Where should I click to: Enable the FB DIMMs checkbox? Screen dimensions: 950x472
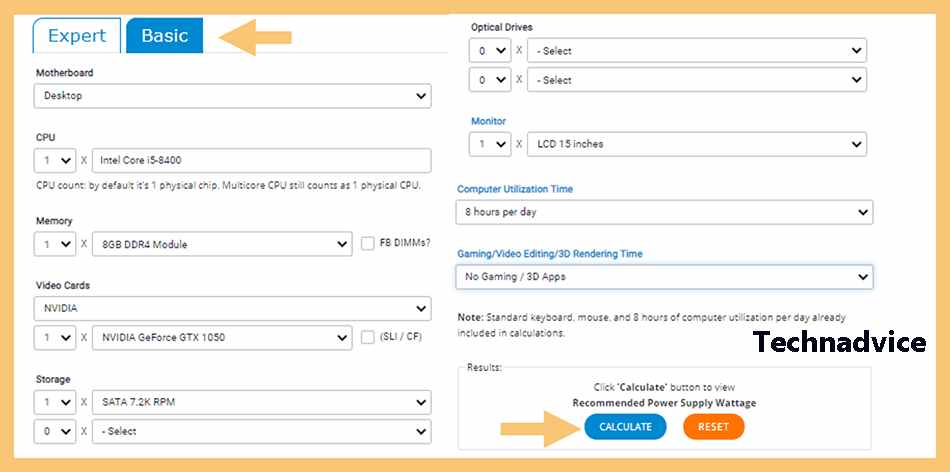(x=367, y=244)
